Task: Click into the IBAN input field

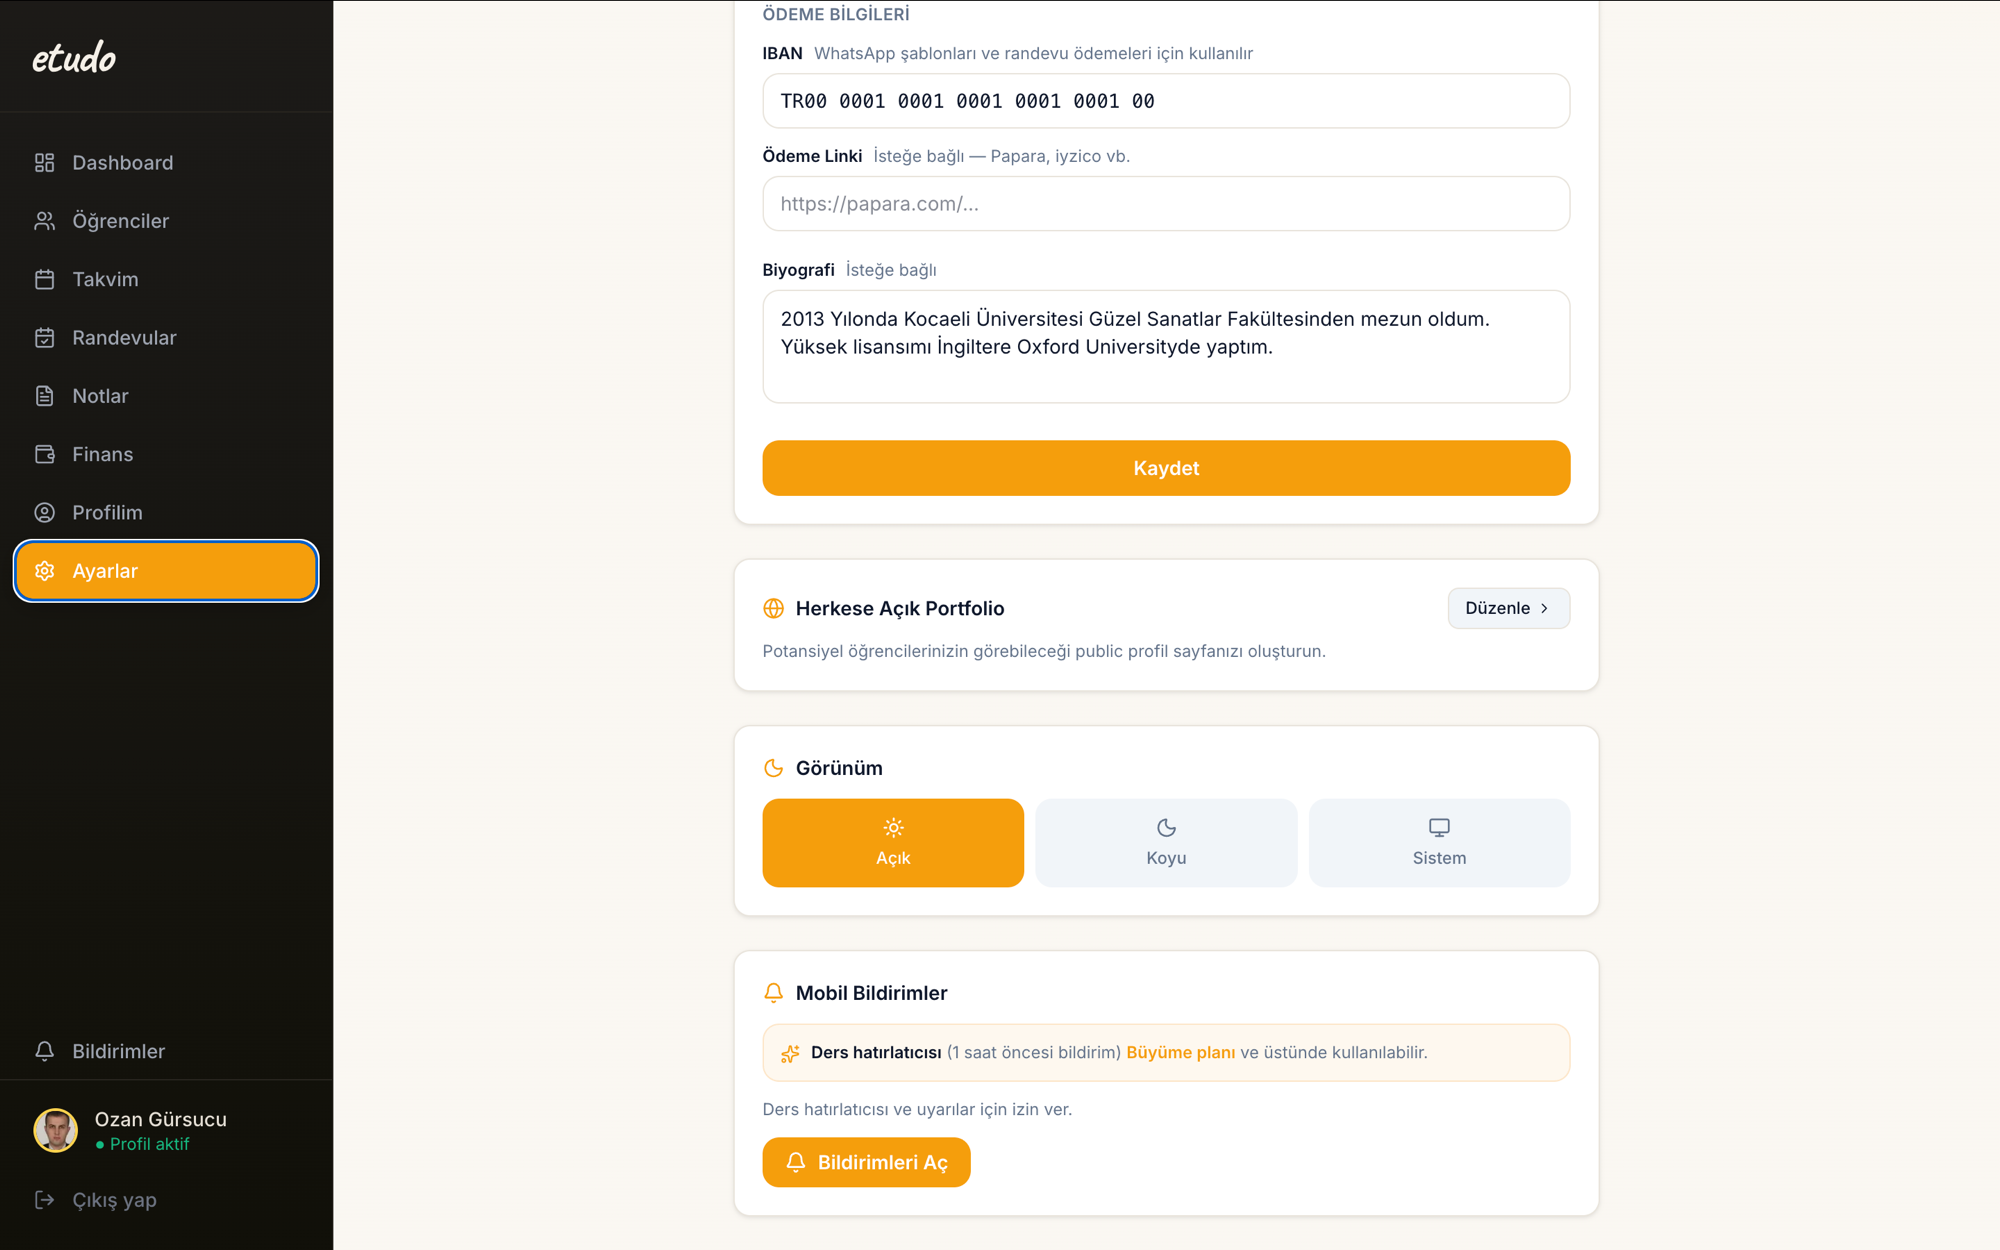Action: click(x=1166, y=101)
